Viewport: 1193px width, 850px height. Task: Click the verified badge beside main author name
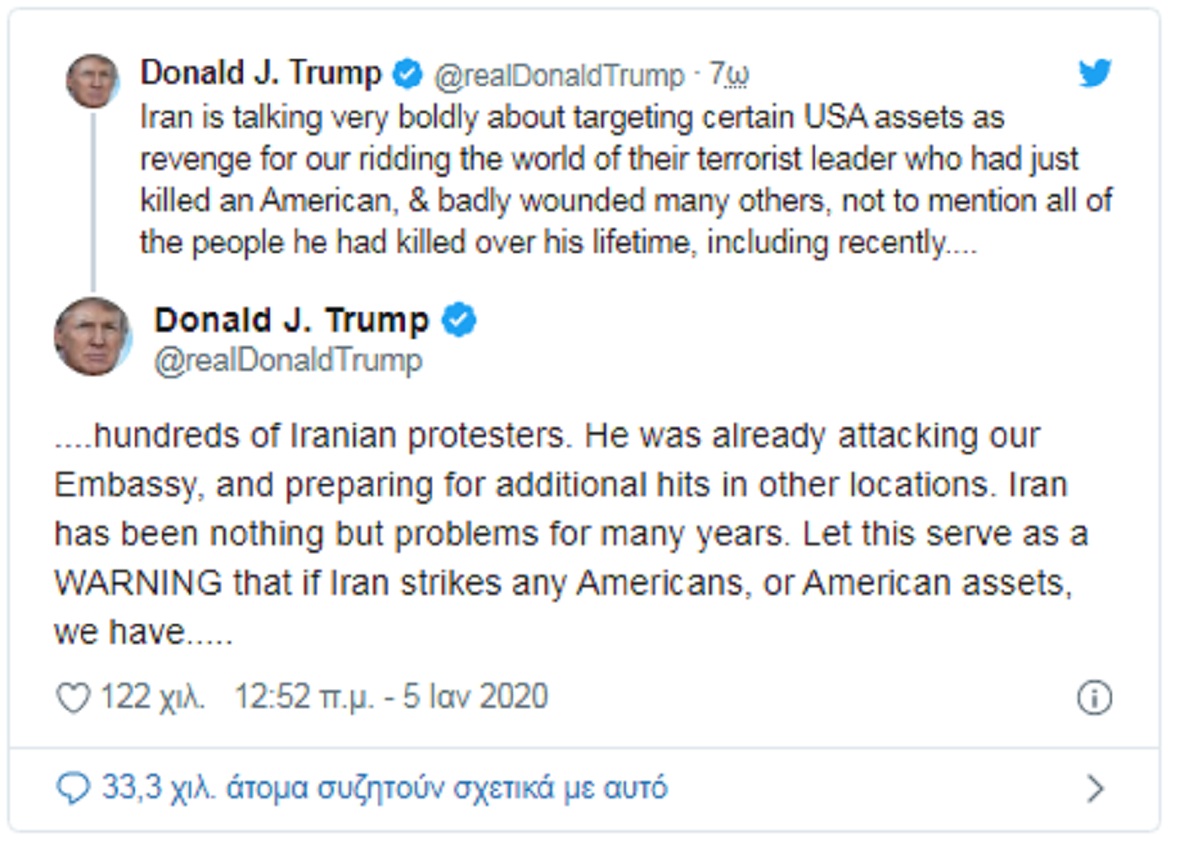pos(459,321)
